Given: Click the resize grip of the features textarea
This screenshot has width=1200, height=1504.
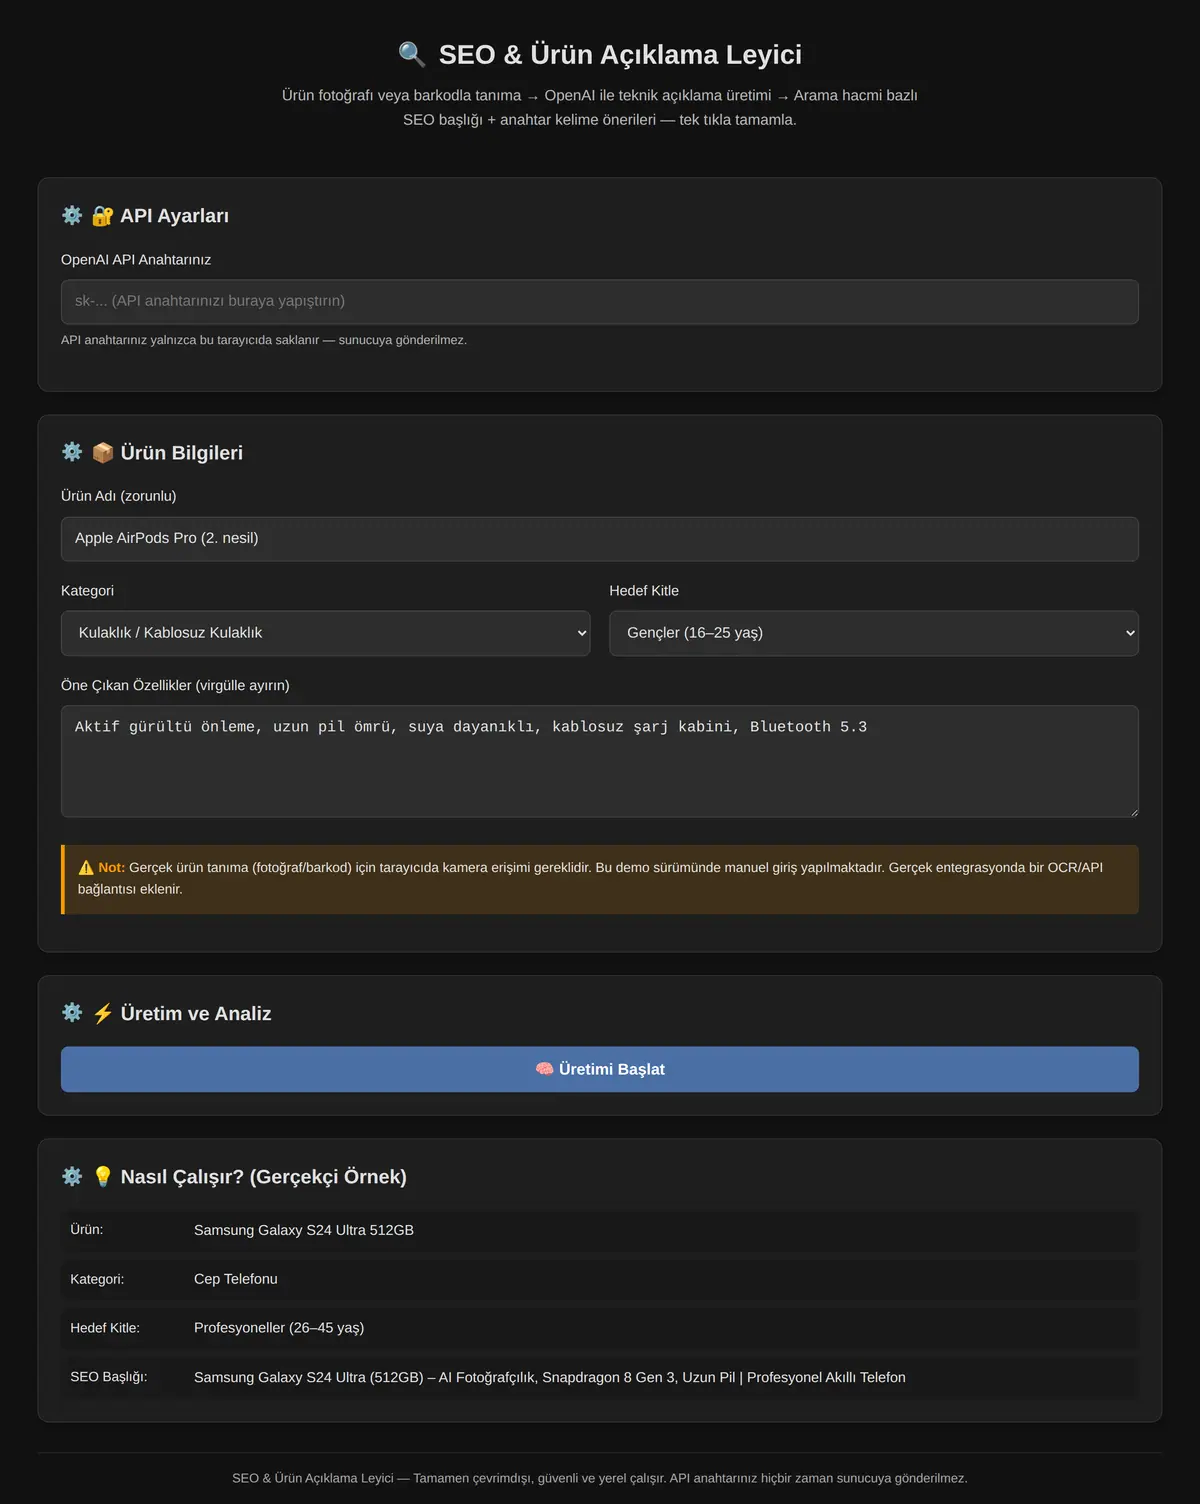Looking at the screenshot, I should pos(1133,811).
